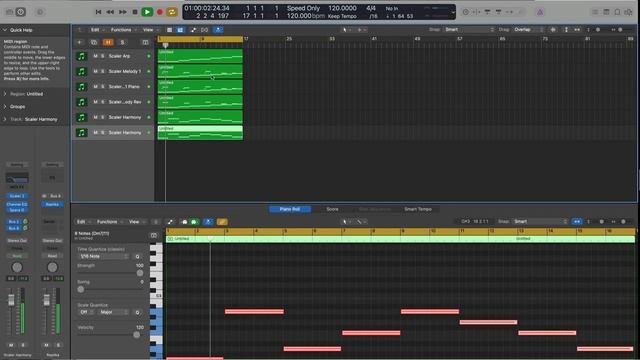
Task: Switch to the Score tab
Action: tap(332, 209)
